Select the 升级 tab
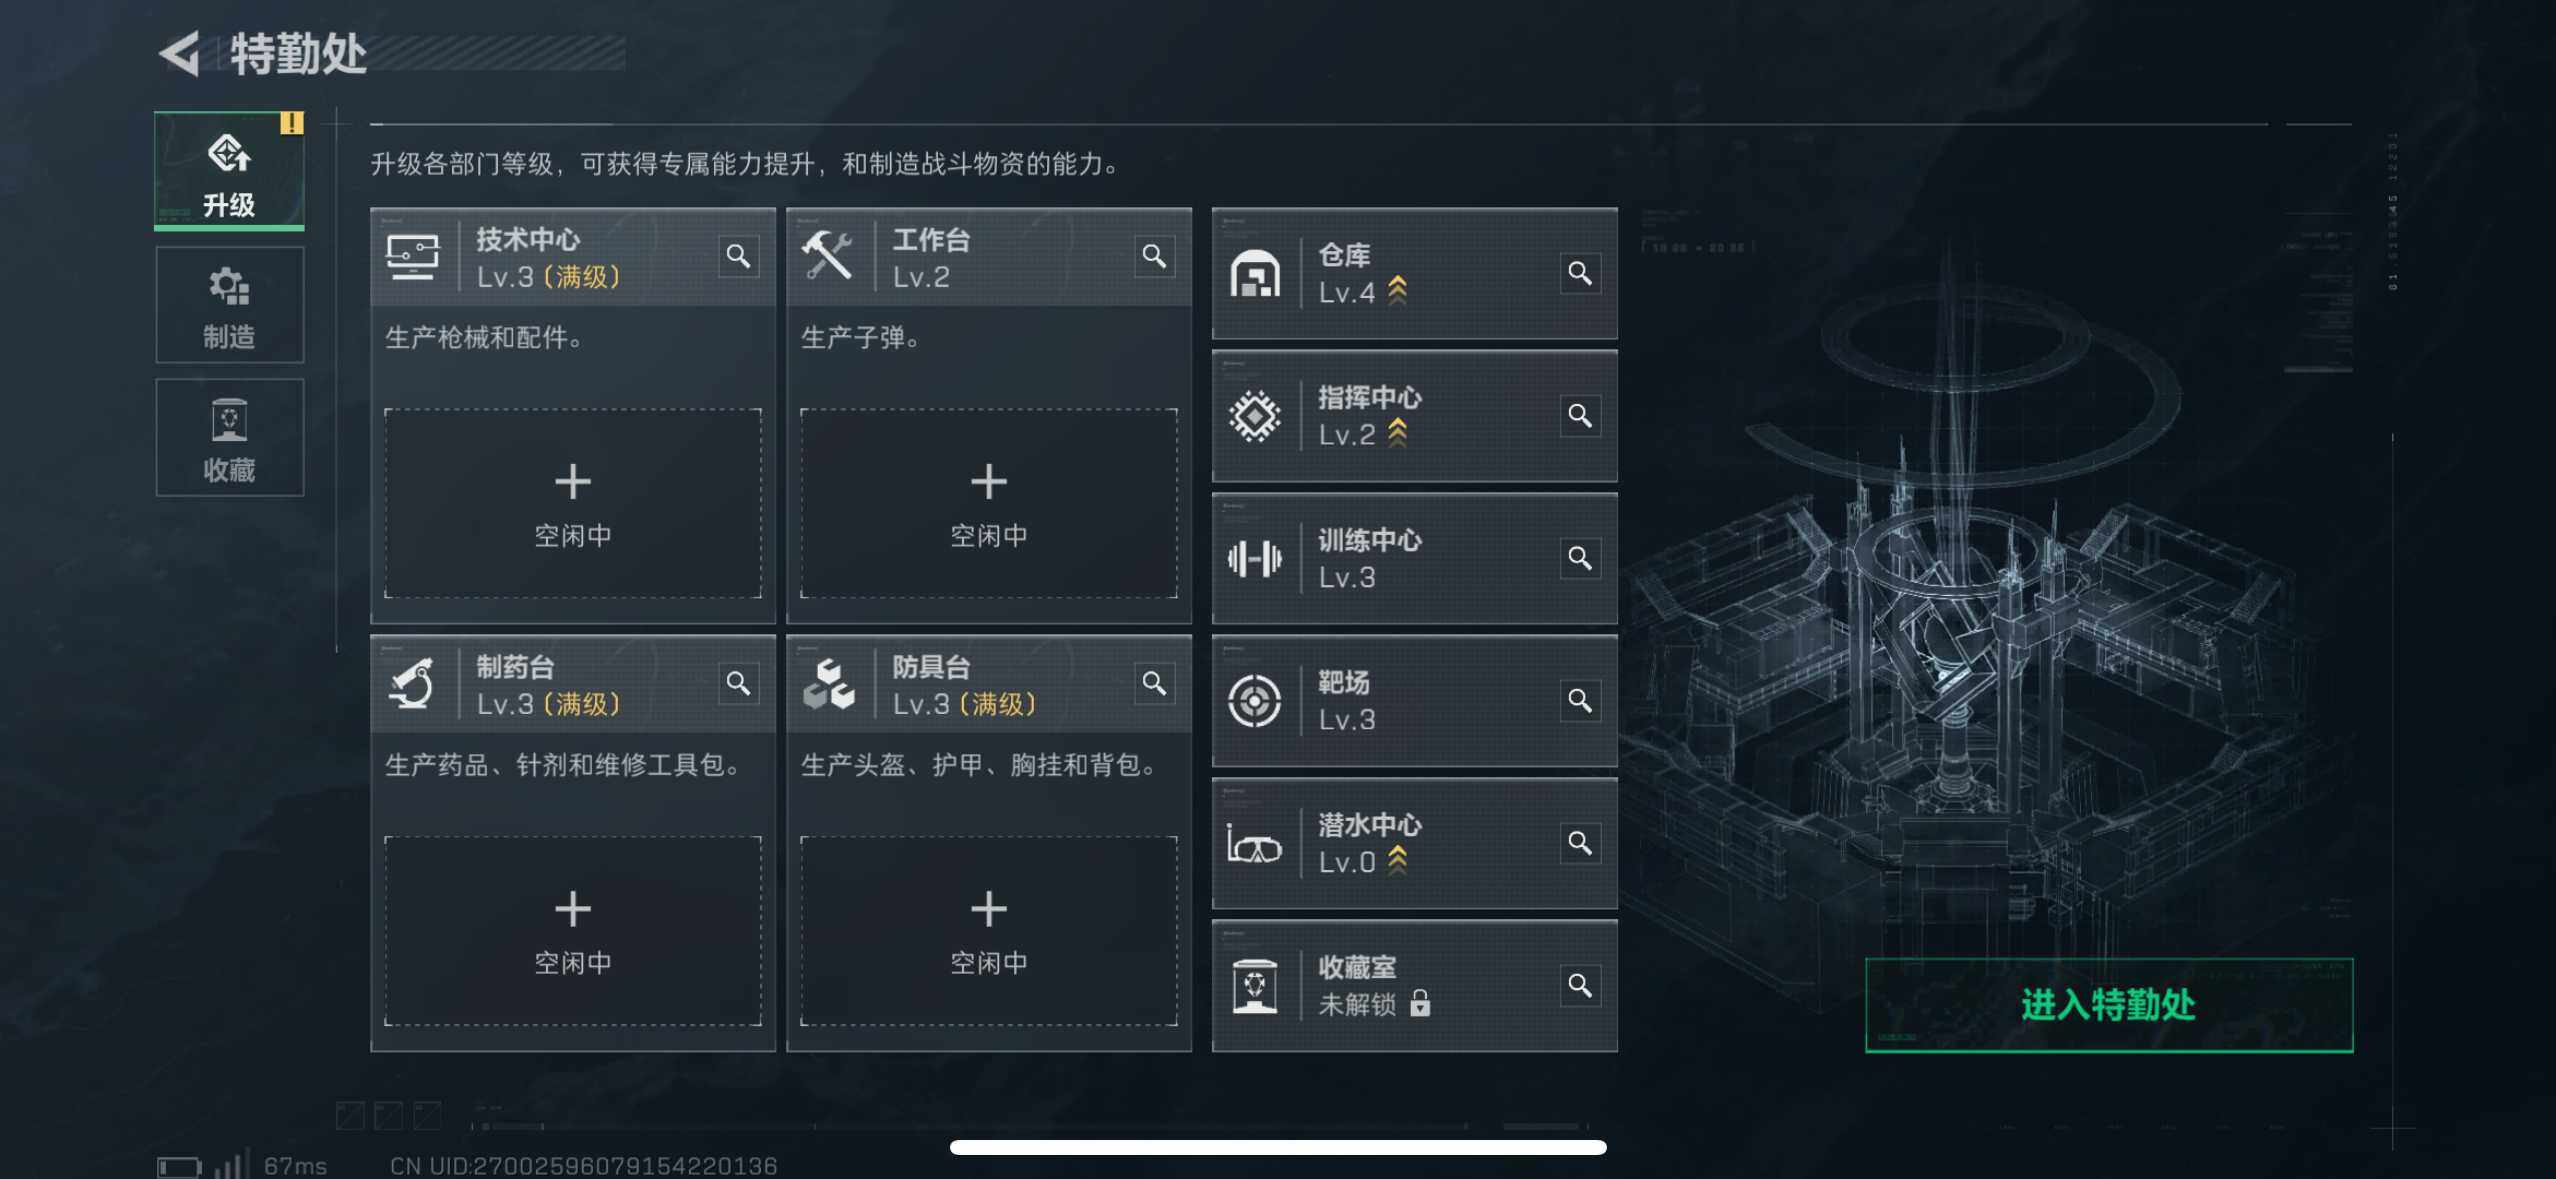The width and height of the screenshot is (2556, 1179). point(230,172)
